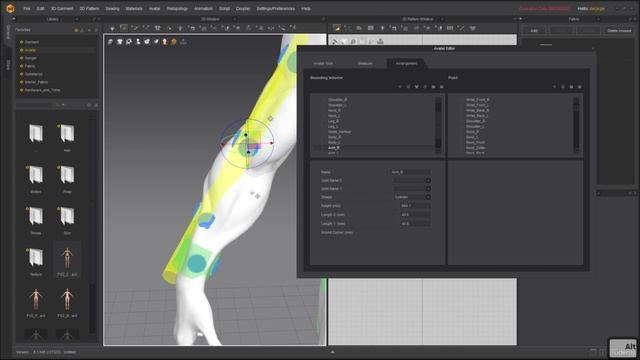Open the Settings/Preferences menu
Screen dimensions: 640x360
point(276,9)
